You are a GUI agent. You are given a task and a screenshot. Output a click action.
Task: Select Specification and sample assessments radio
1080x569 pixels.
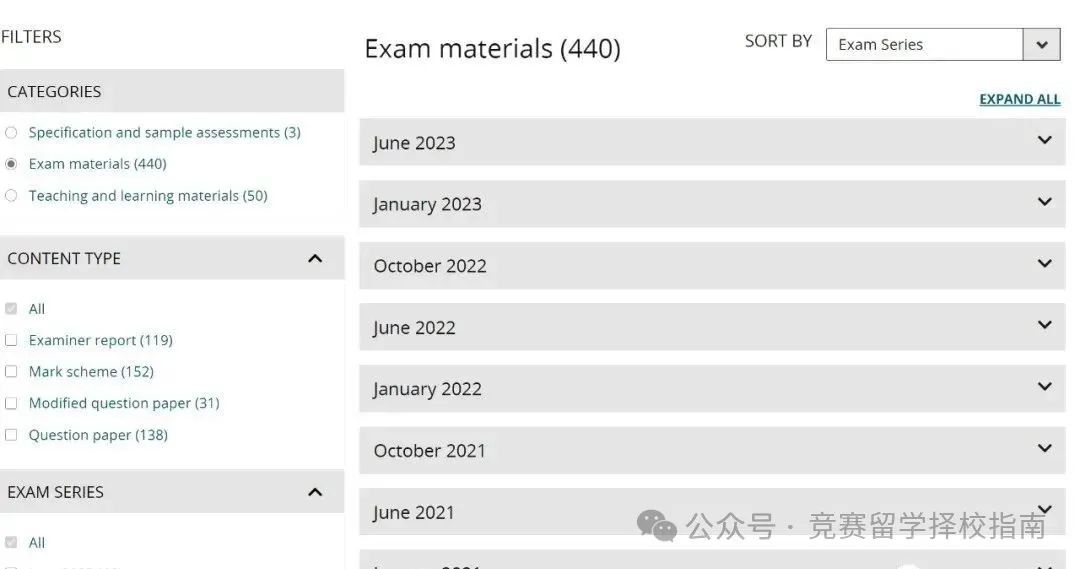point(11,132)
